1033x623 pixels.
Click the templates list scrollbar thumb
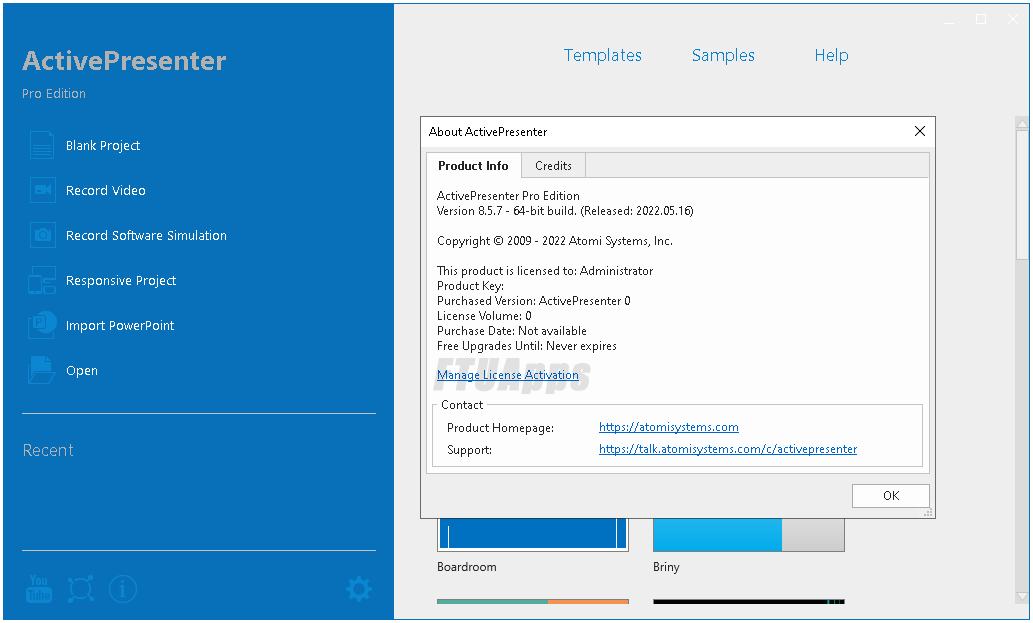click(1022, 195)
